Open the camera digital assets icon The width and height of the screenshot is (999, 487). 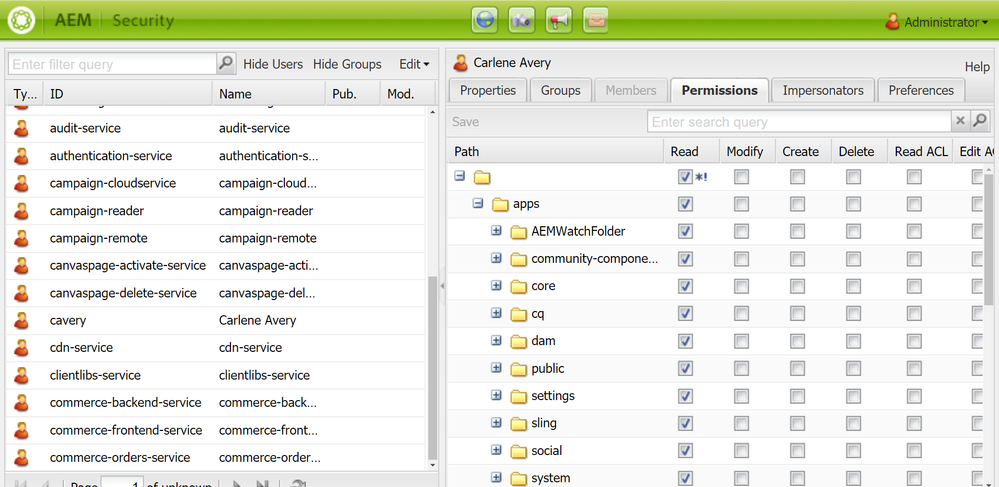(522, 20)
